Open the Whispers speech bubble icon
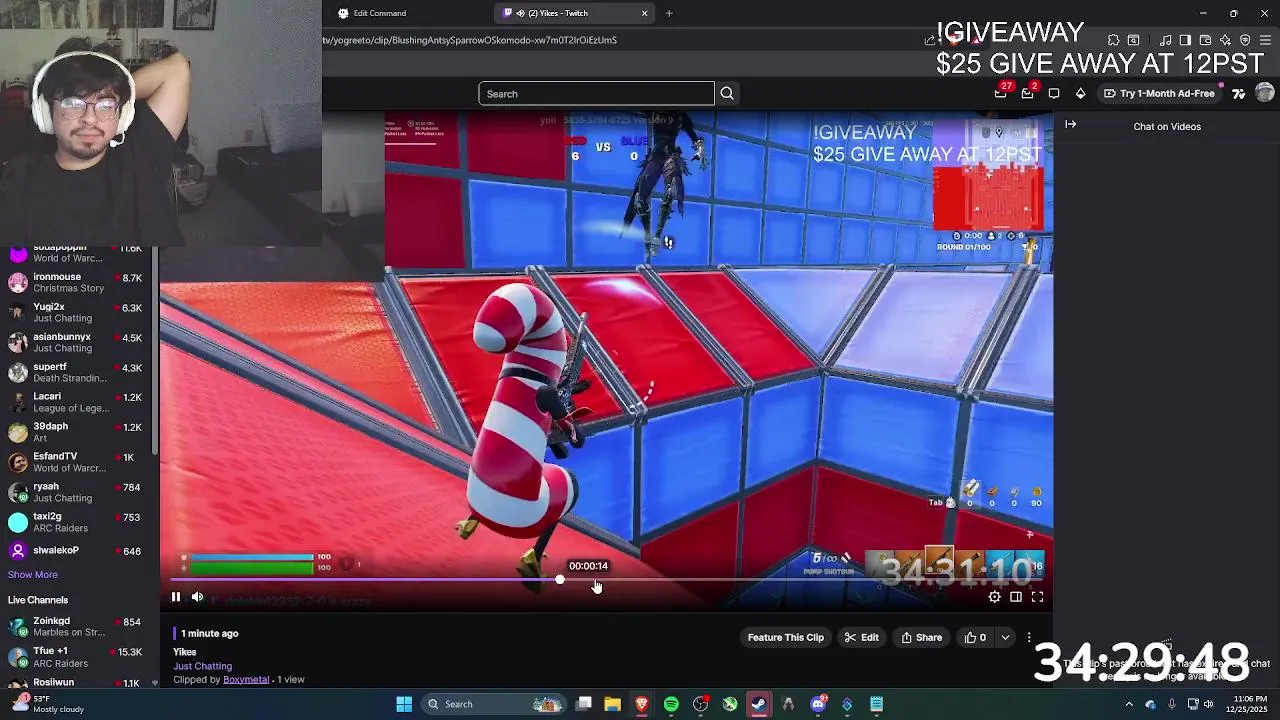Viewport: 1280px width, 720px height. pyautogui.click(x=1054, y=93)
